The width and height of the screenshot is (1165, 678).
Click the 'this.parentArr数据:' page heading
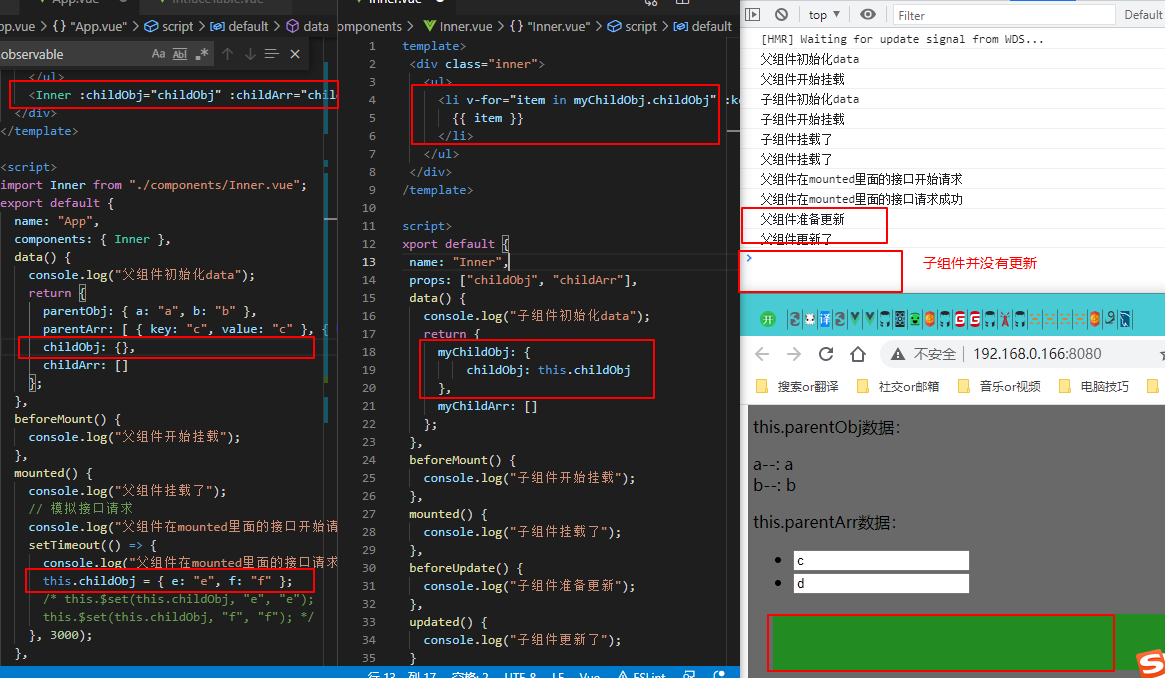825,522
